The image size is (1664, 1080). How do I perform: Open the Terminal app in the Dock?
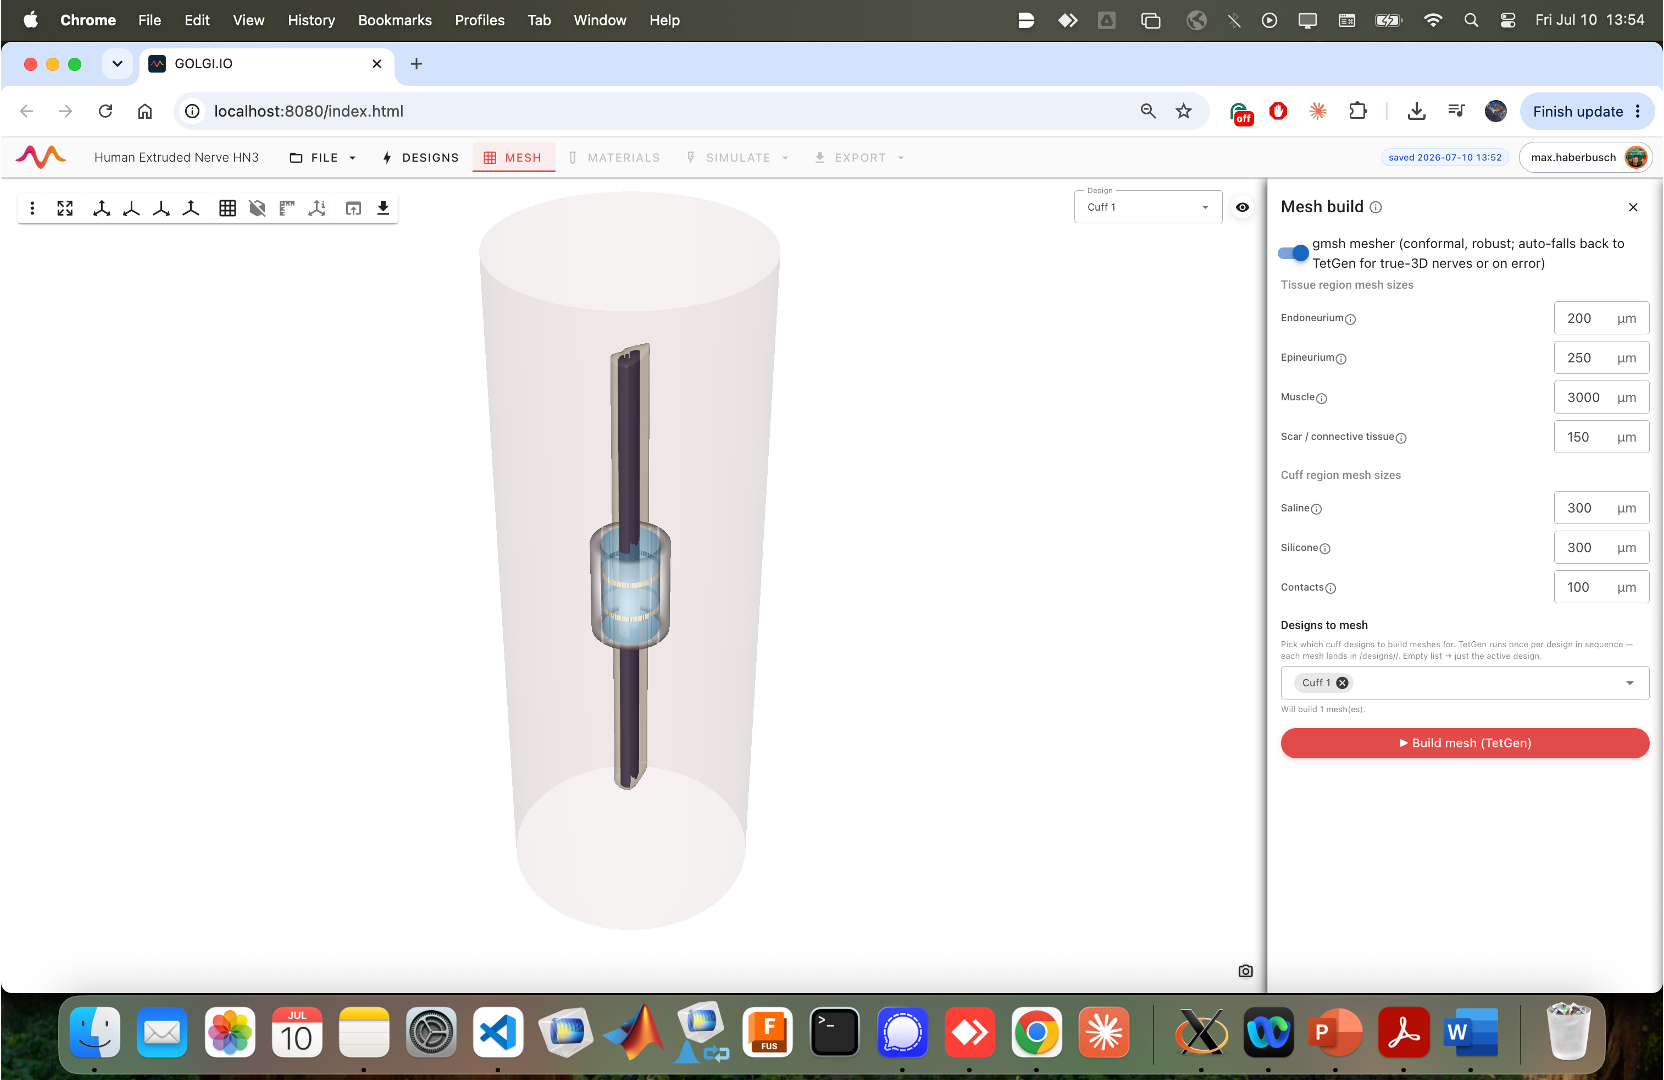835,1032
